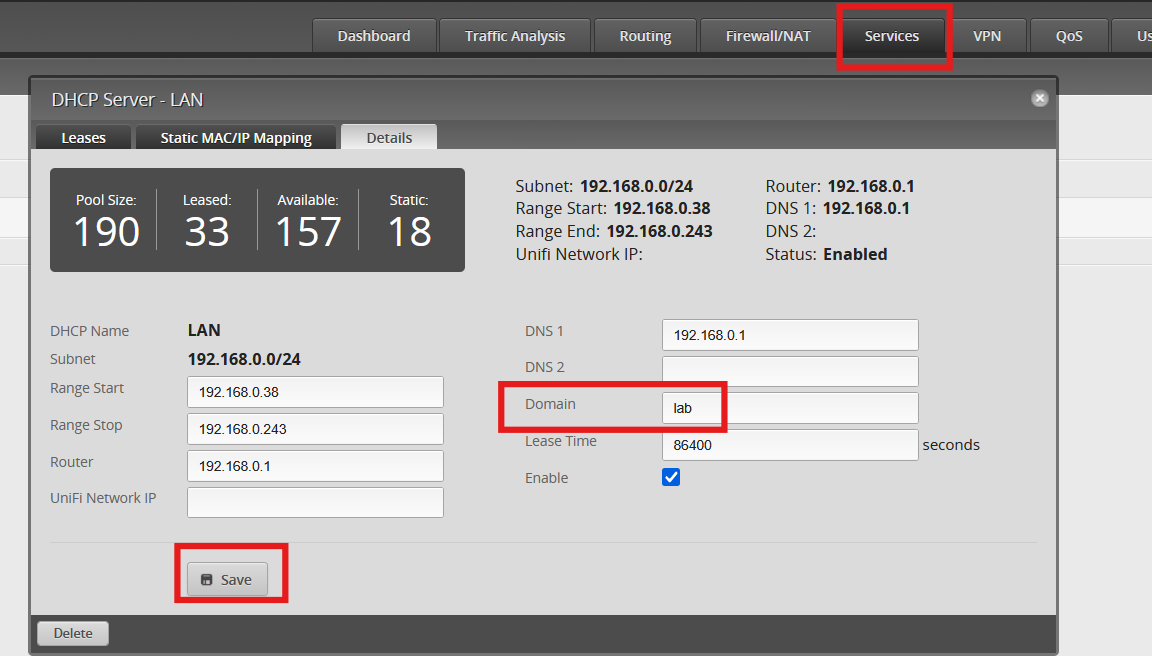Select the Services tab
Viewport: 1152px width, 656px height.
click(892, 36)
